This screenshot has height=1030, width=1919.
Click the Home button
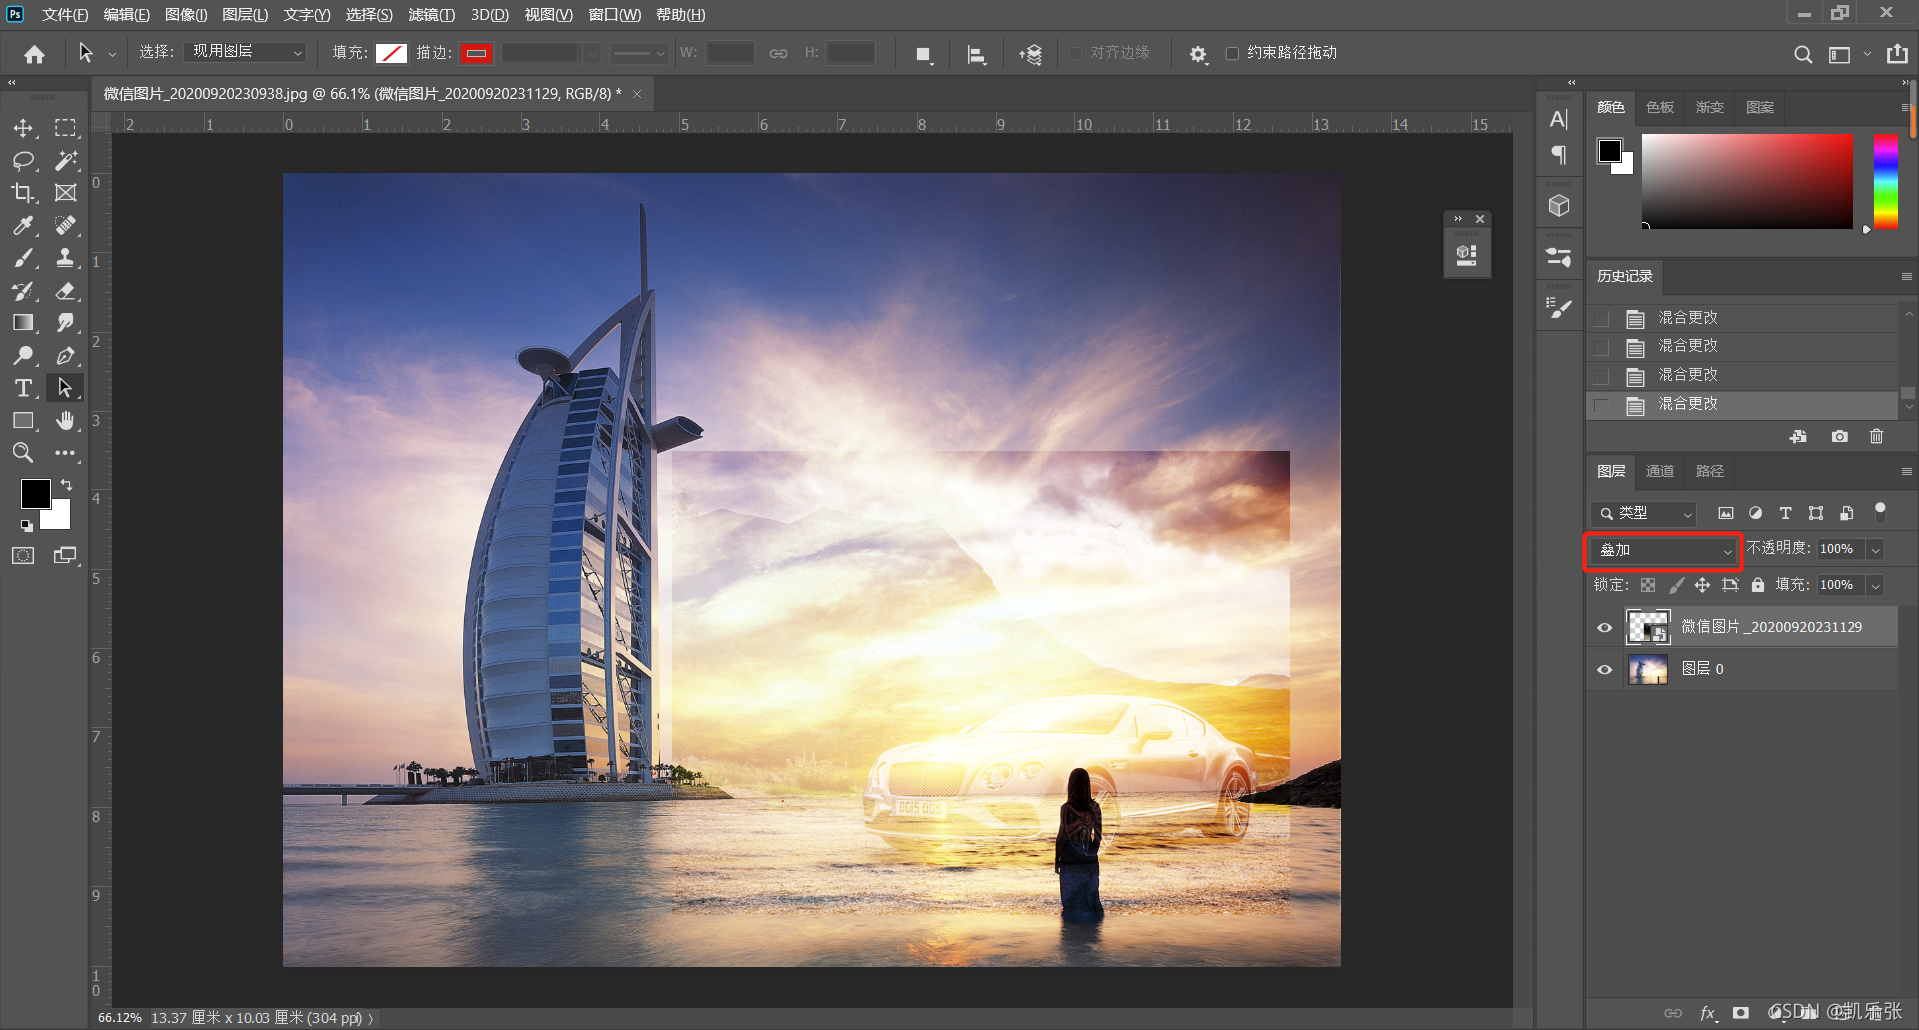[34, 54]
